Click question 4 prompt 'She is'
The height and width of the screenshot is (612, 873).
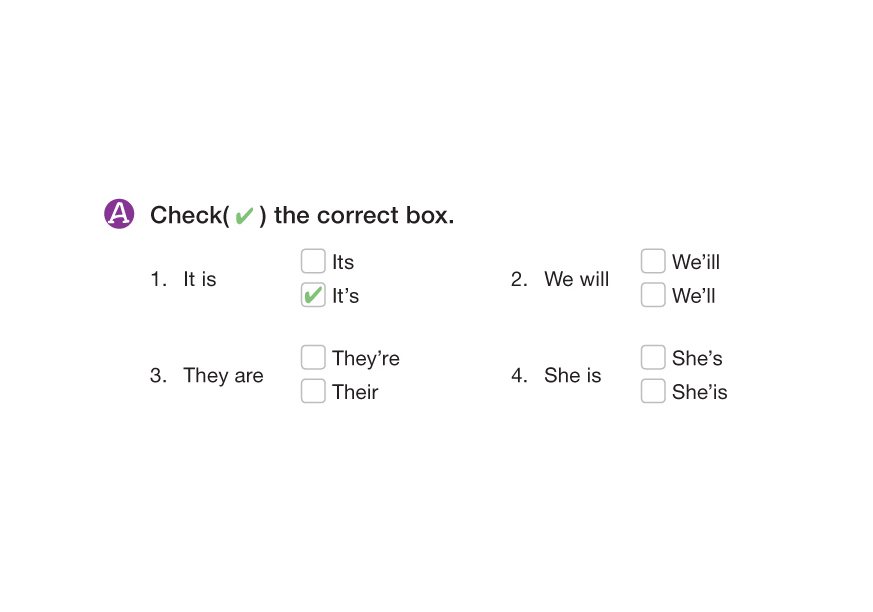coord(573,376)
